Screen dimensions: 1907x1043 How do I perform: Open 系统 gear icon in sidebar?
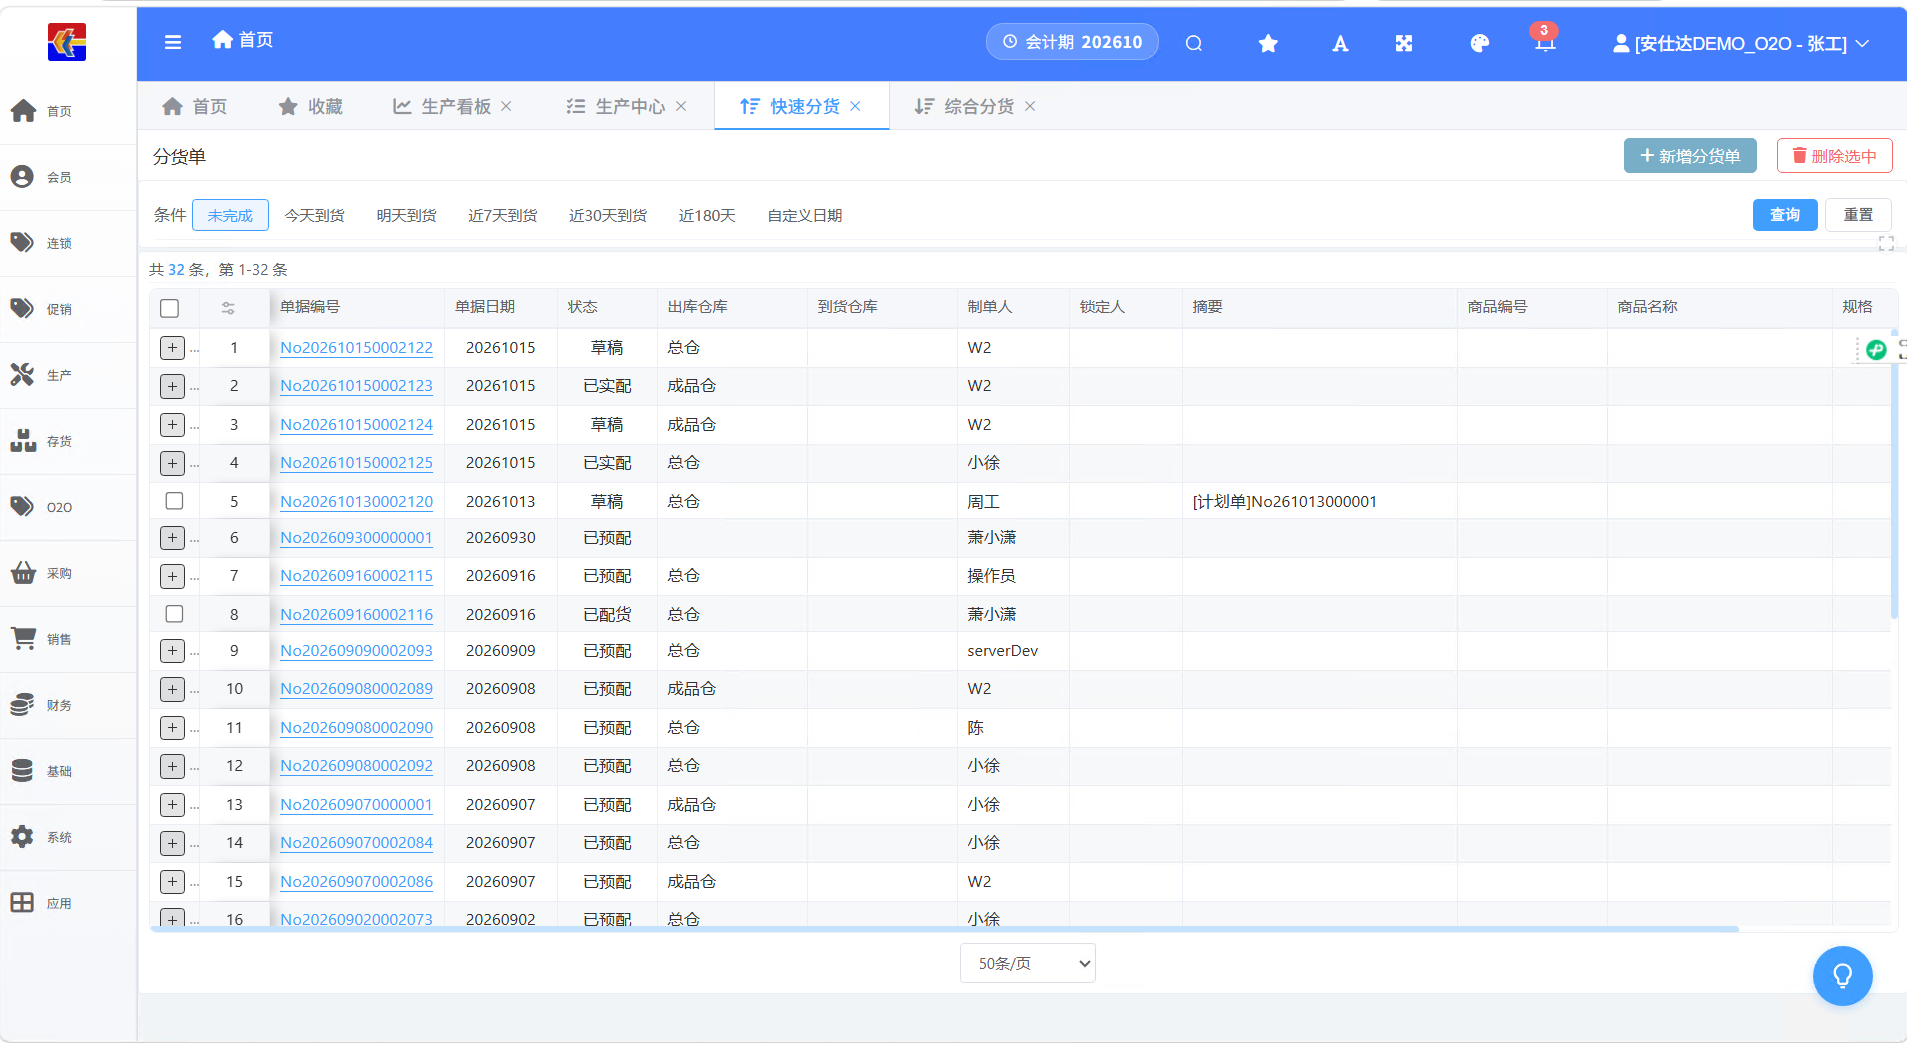point(23,837)
